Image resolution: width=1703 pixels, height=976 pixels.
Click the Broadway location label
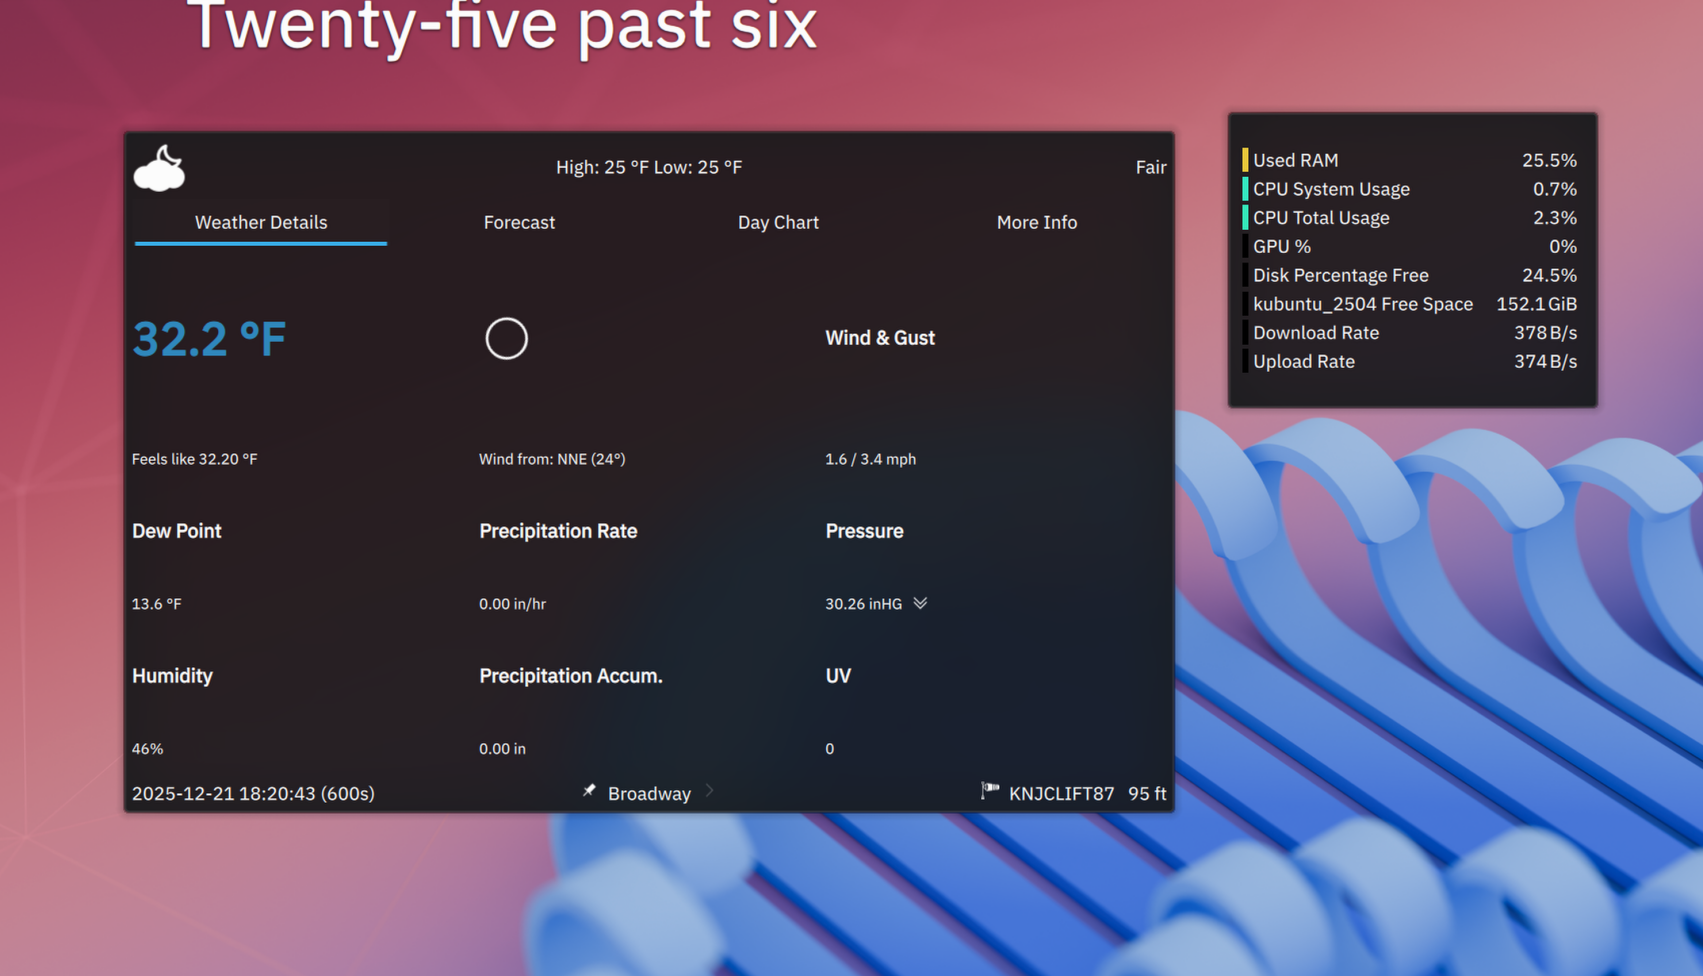pyautogui.click(x=649, y=793)
